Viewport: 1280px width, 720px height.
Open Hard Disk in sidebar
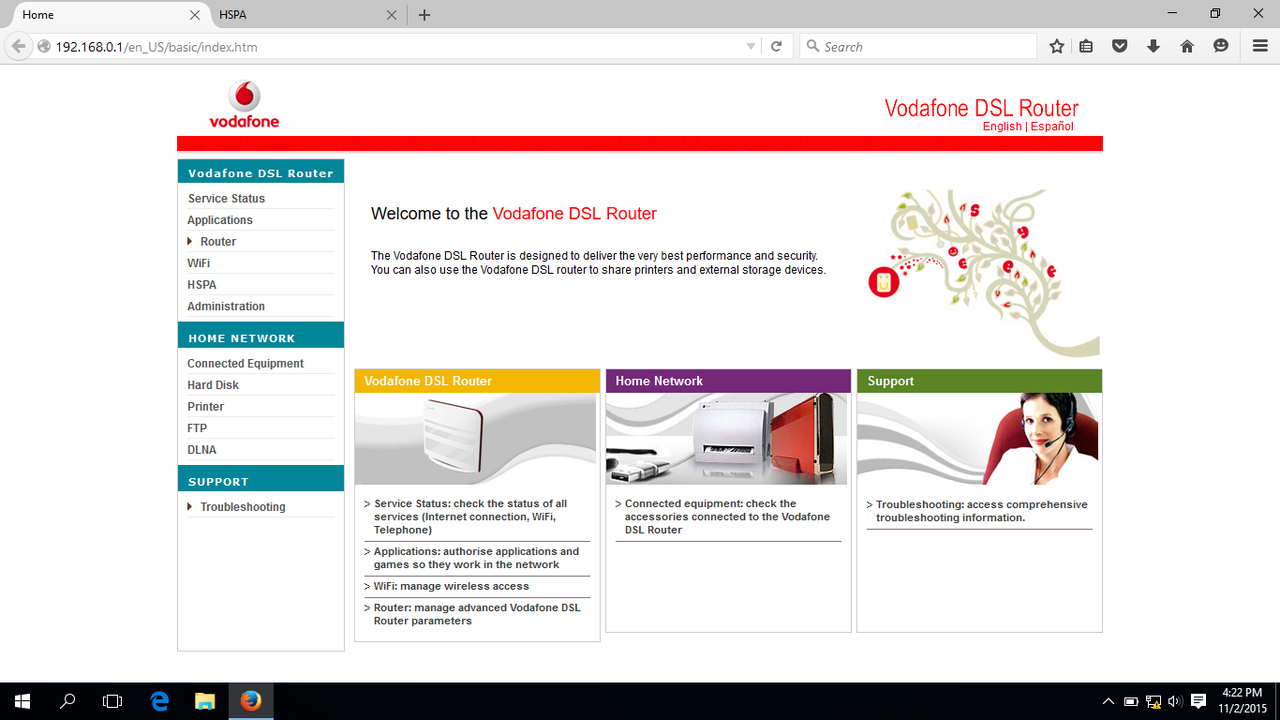point(213,385)
